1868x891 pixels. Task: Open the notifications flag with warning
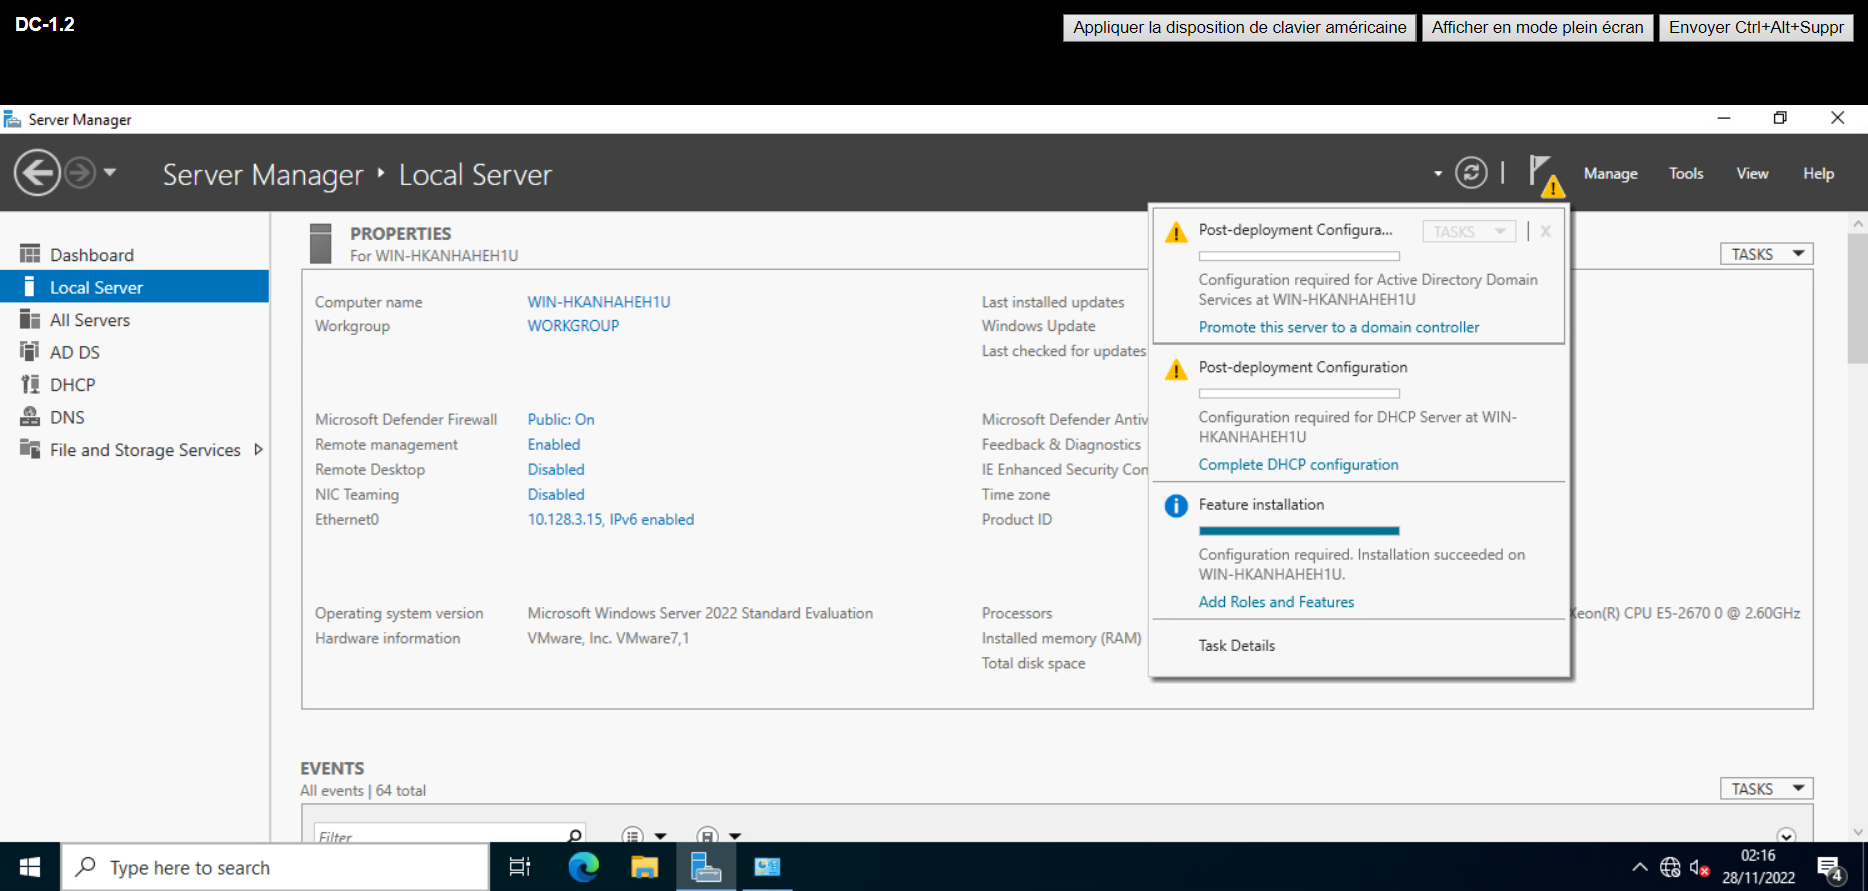(1546, 175)
